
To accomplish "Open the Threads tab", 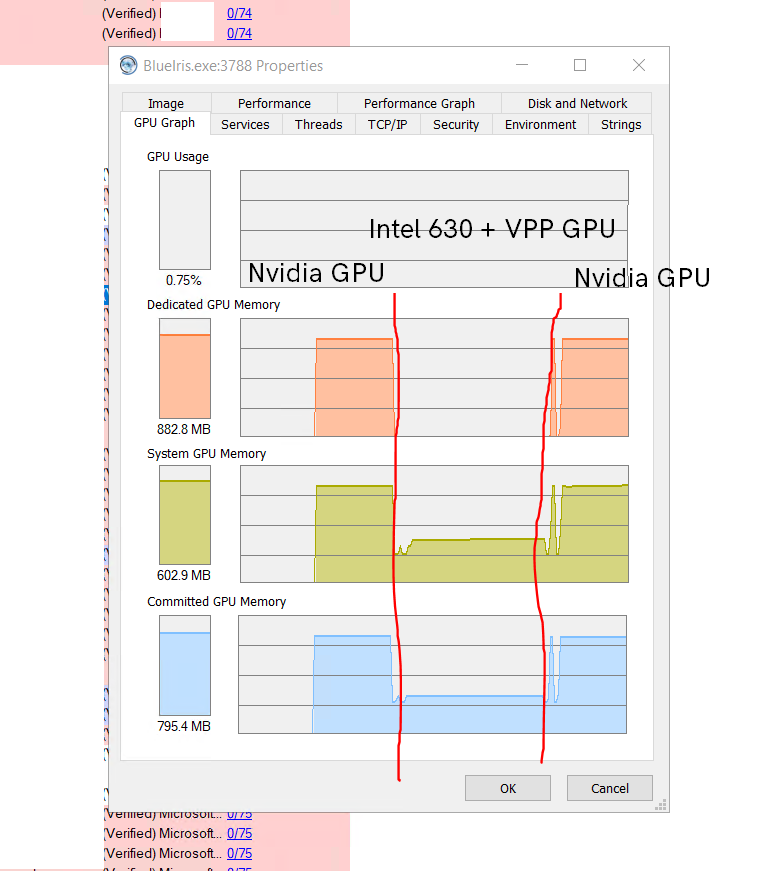I will [318, 124].
